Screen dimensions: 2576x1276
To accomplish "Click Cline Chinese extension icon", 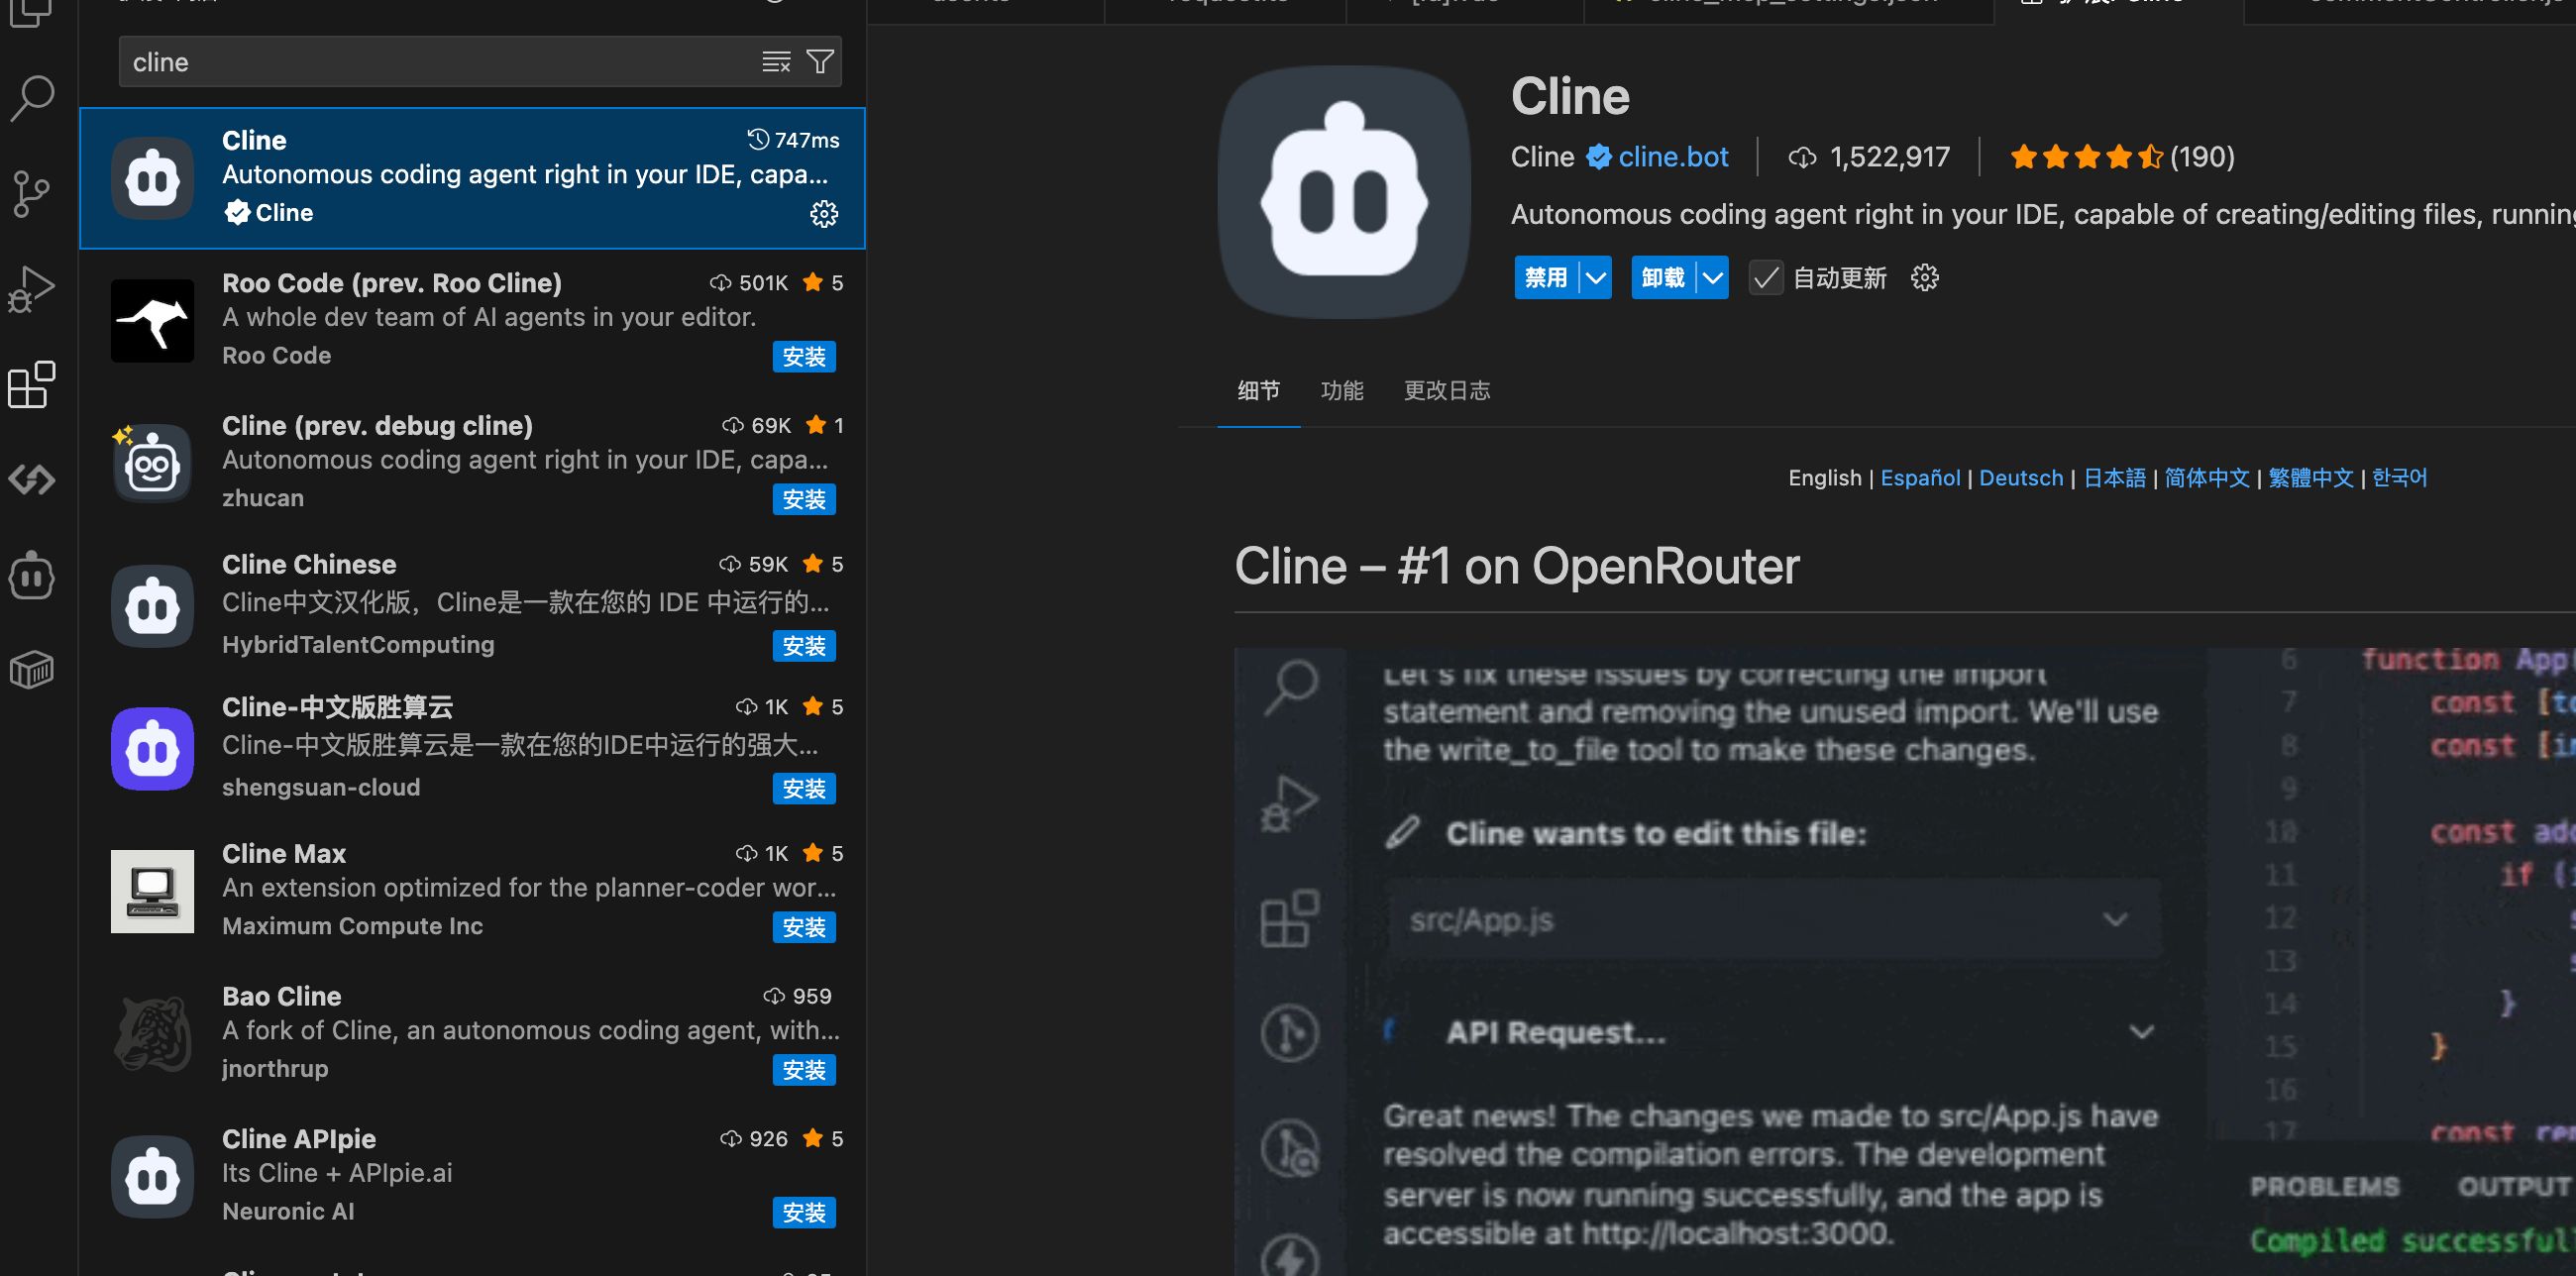I will point(152,606).
